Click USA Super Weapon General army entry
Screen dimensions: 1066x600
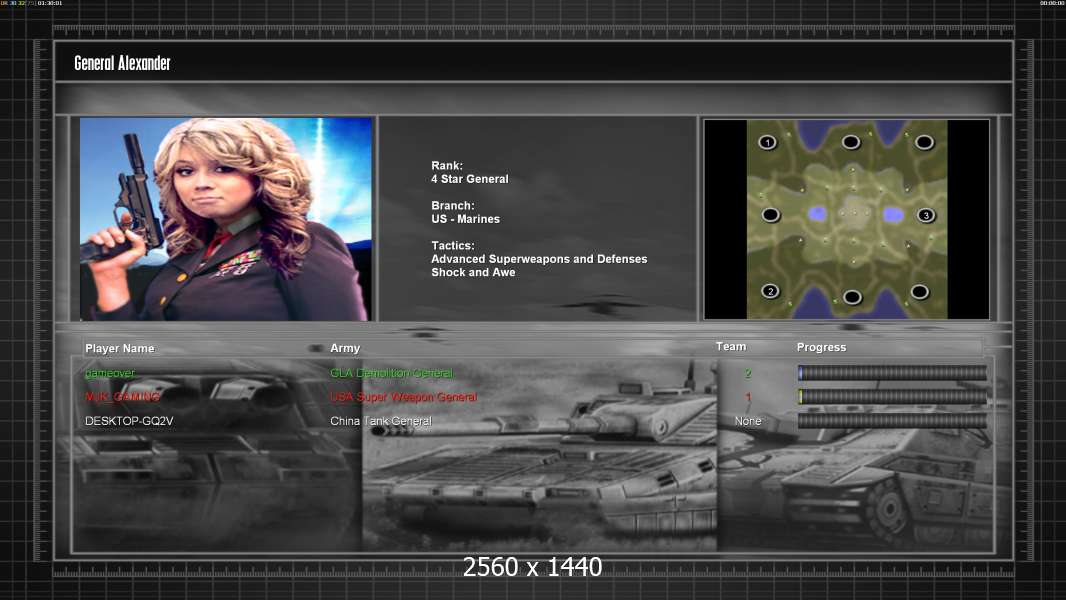pyautogui.click(x=403, y=397)
